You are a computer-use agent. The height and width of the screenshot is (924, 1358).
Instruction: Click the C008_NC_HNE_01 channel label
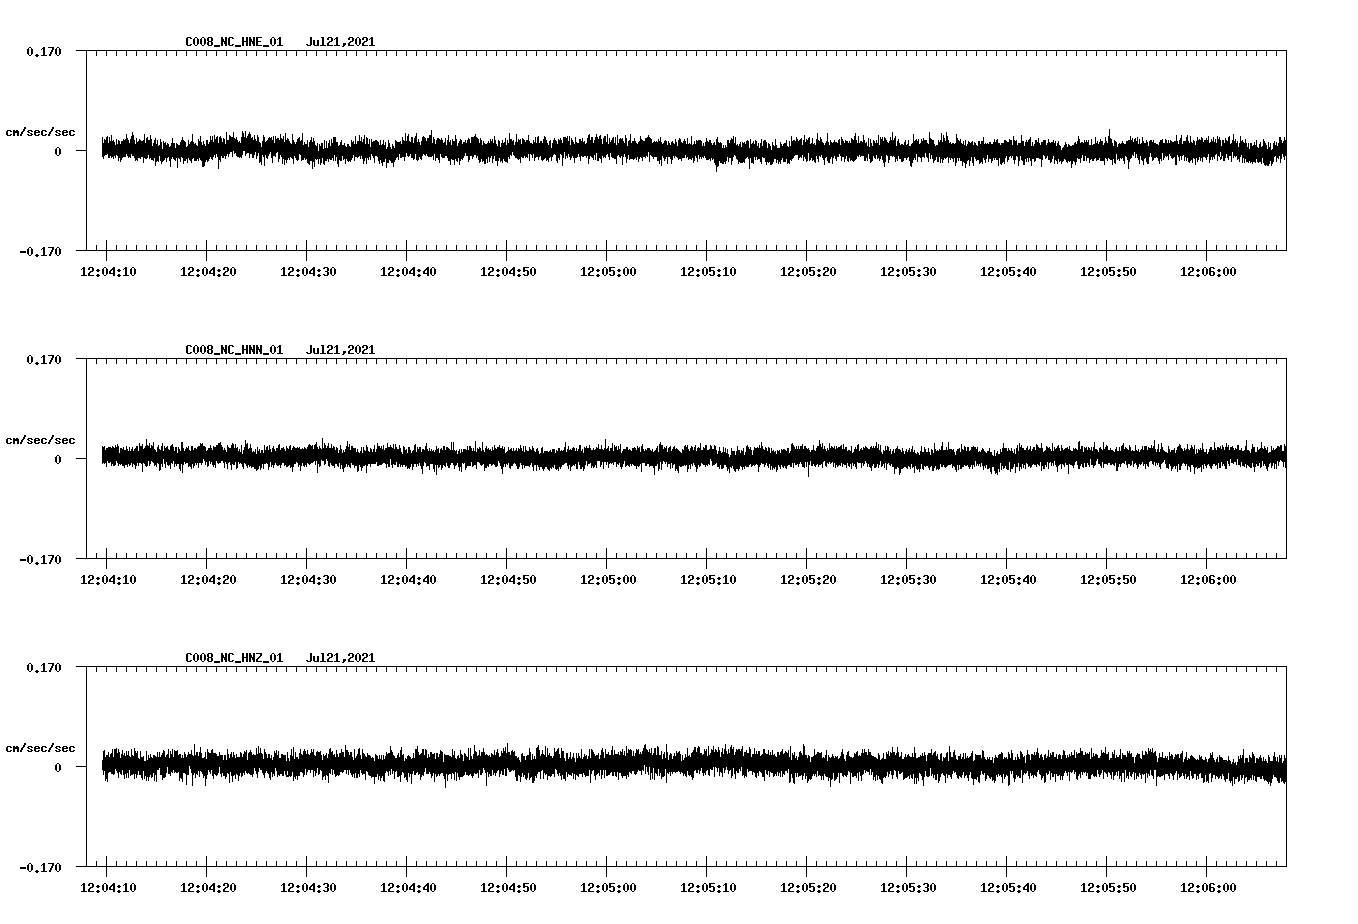(232, 41)
